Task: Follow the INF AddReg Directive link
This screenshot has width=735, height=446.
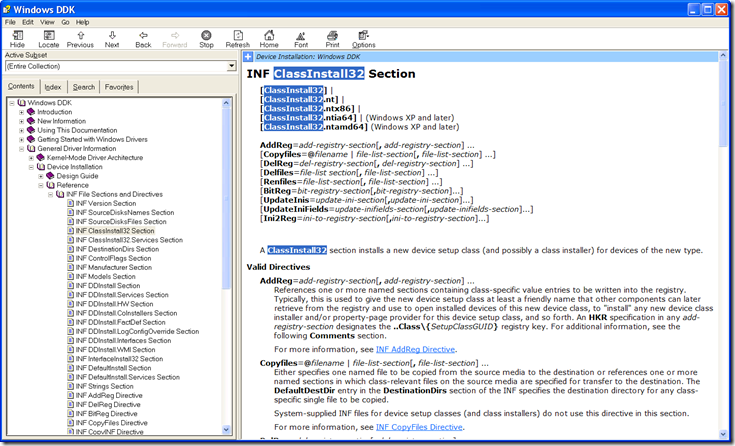Action: (x=415, y=349)
